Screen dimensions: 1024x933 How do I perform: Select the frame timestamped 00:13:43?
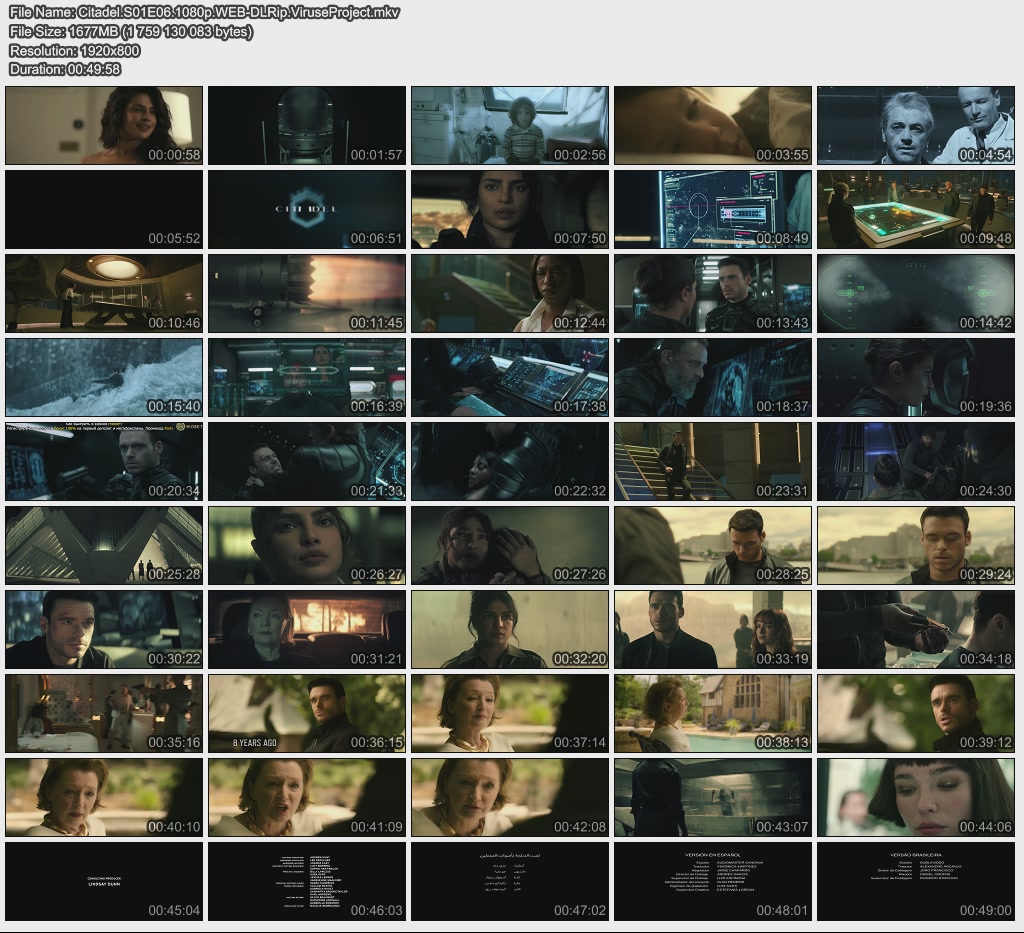(713, 293)
